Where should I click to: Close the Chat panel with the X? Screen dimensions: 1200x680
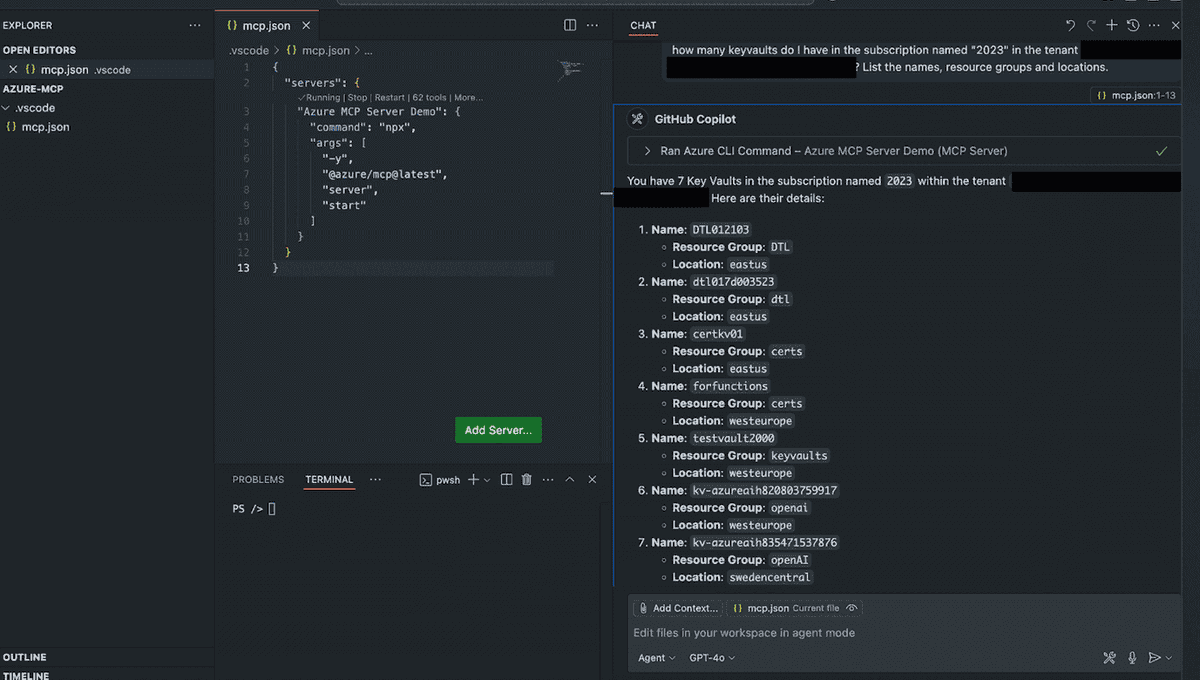[1176, 25]
